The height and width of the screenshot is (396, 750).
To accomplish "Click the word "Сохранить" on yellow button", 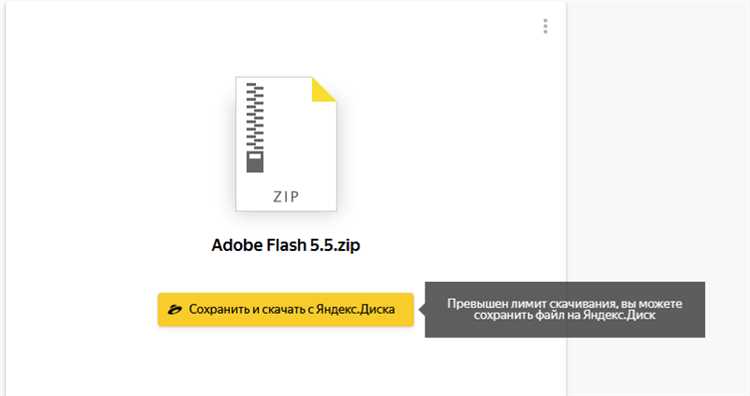I will tap(219, 309).
